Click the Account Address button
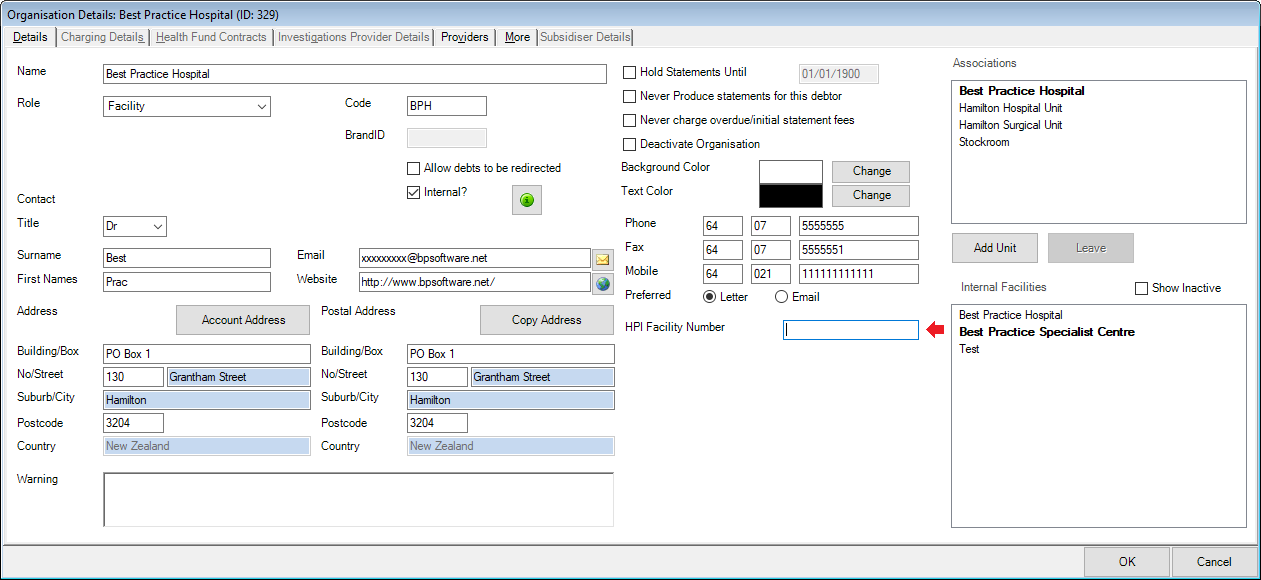 [243, 320]
